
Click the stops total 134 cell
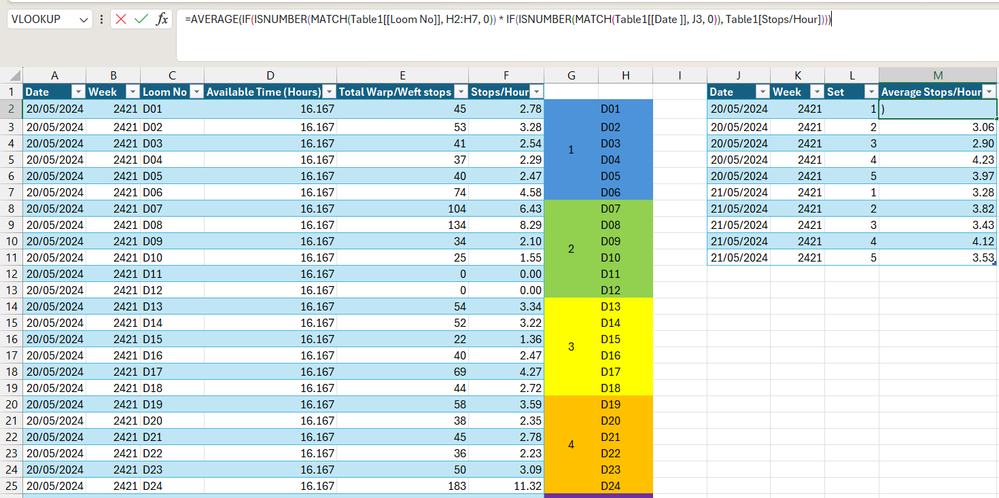coord(403,225)
